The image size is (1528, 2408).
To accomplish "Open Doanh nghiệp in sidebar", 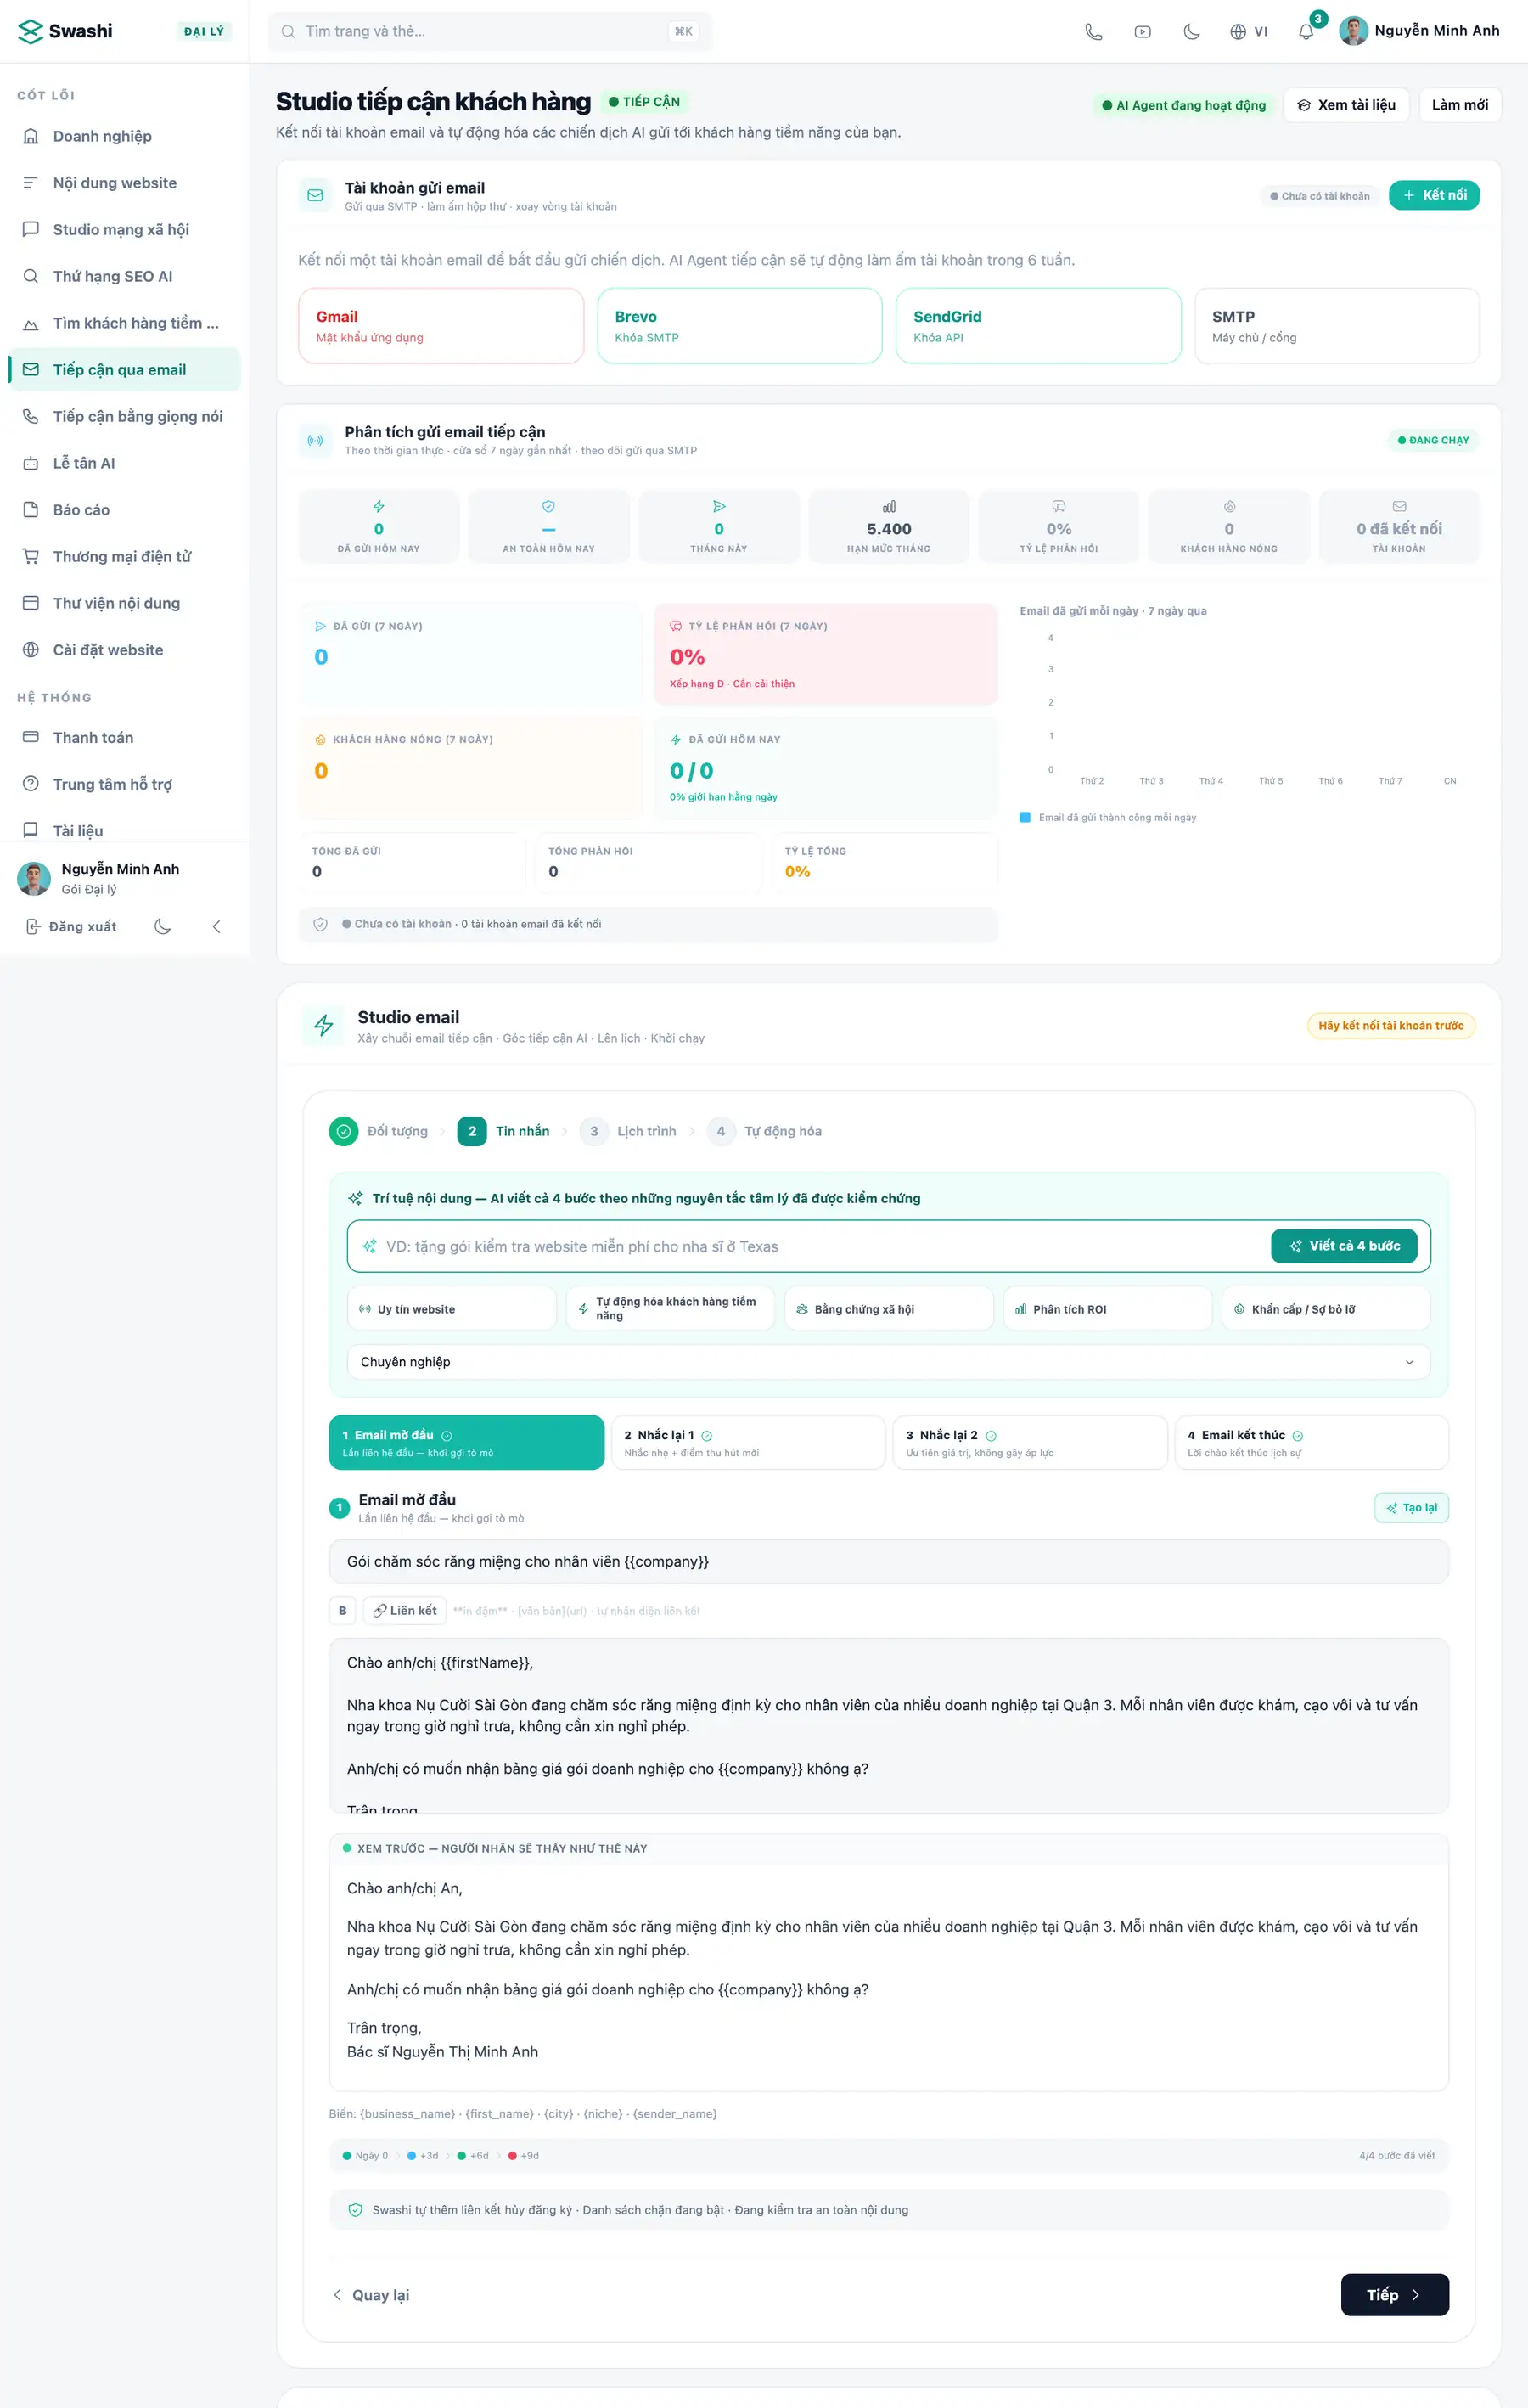I will tap(124, 136).
